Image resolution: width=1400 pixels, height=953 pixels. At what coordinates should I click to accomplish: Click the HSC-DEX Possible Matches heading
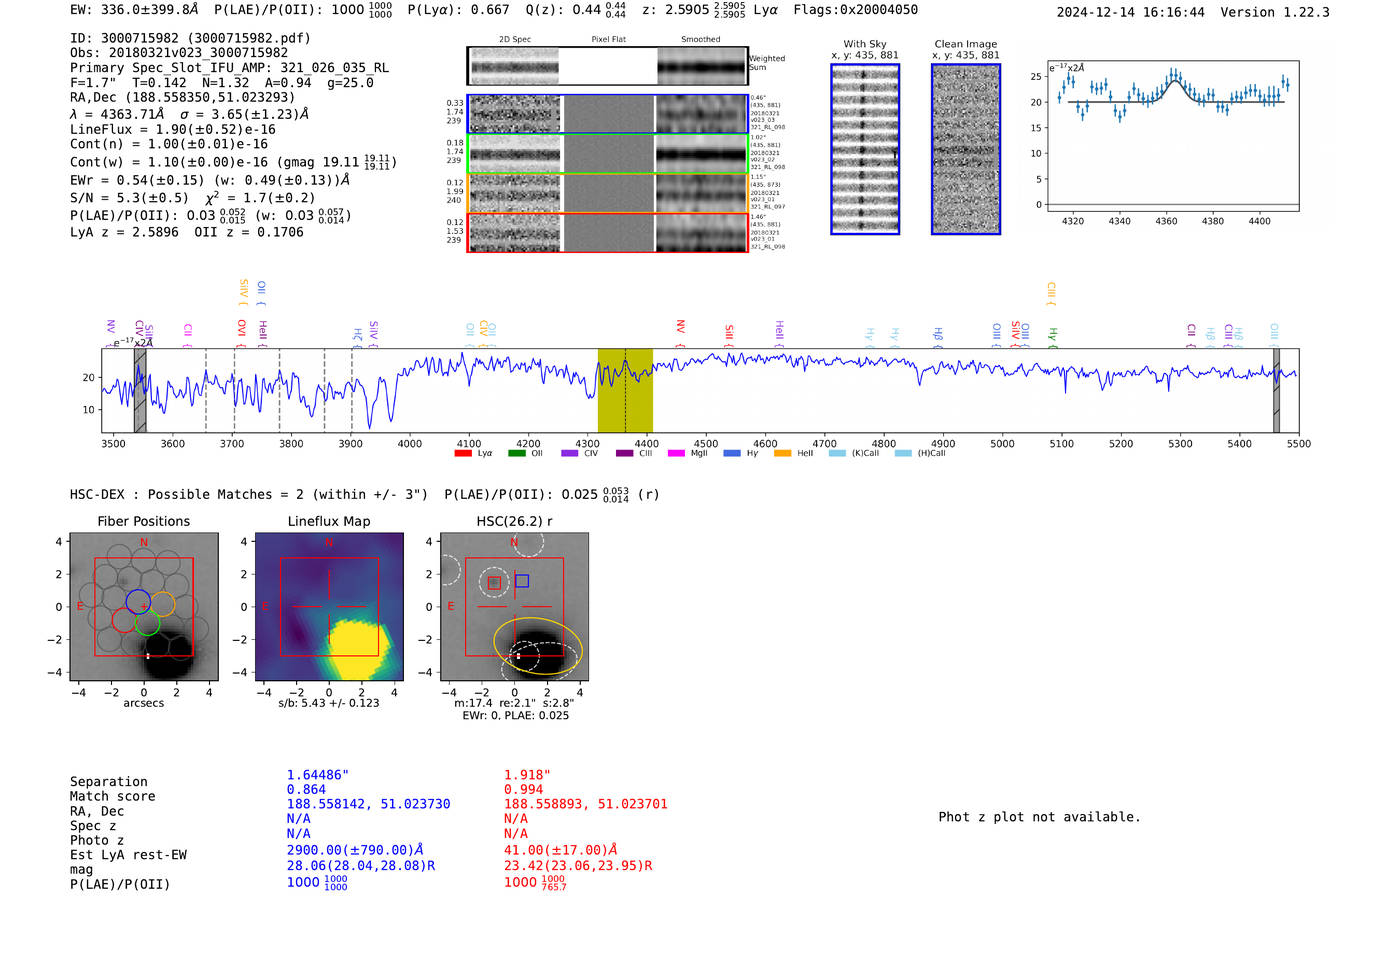tap(249, 494)
